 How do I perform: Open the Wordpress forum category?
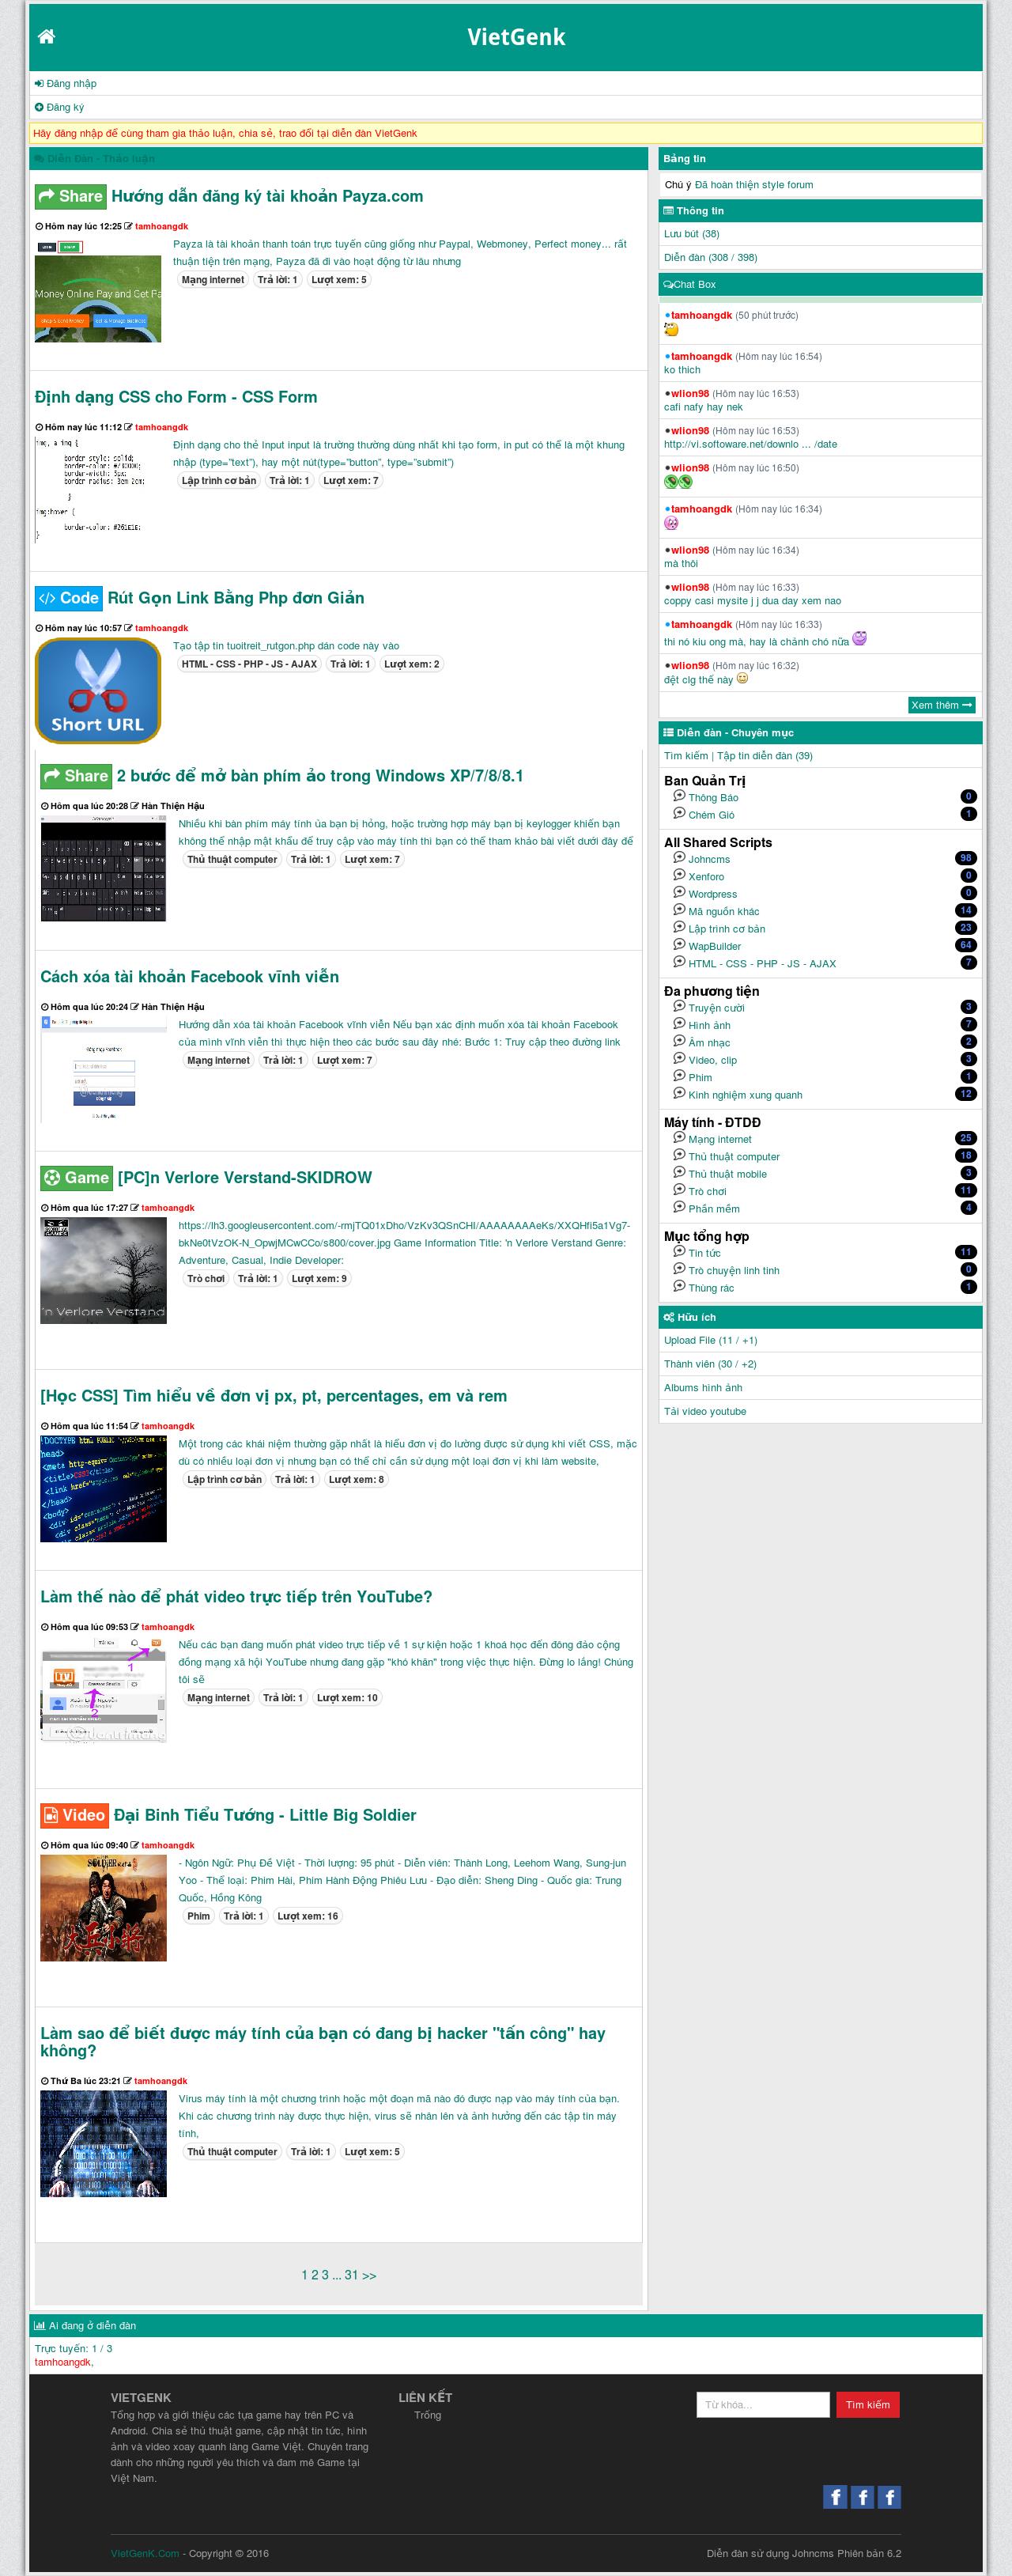(x=712, y=894)
